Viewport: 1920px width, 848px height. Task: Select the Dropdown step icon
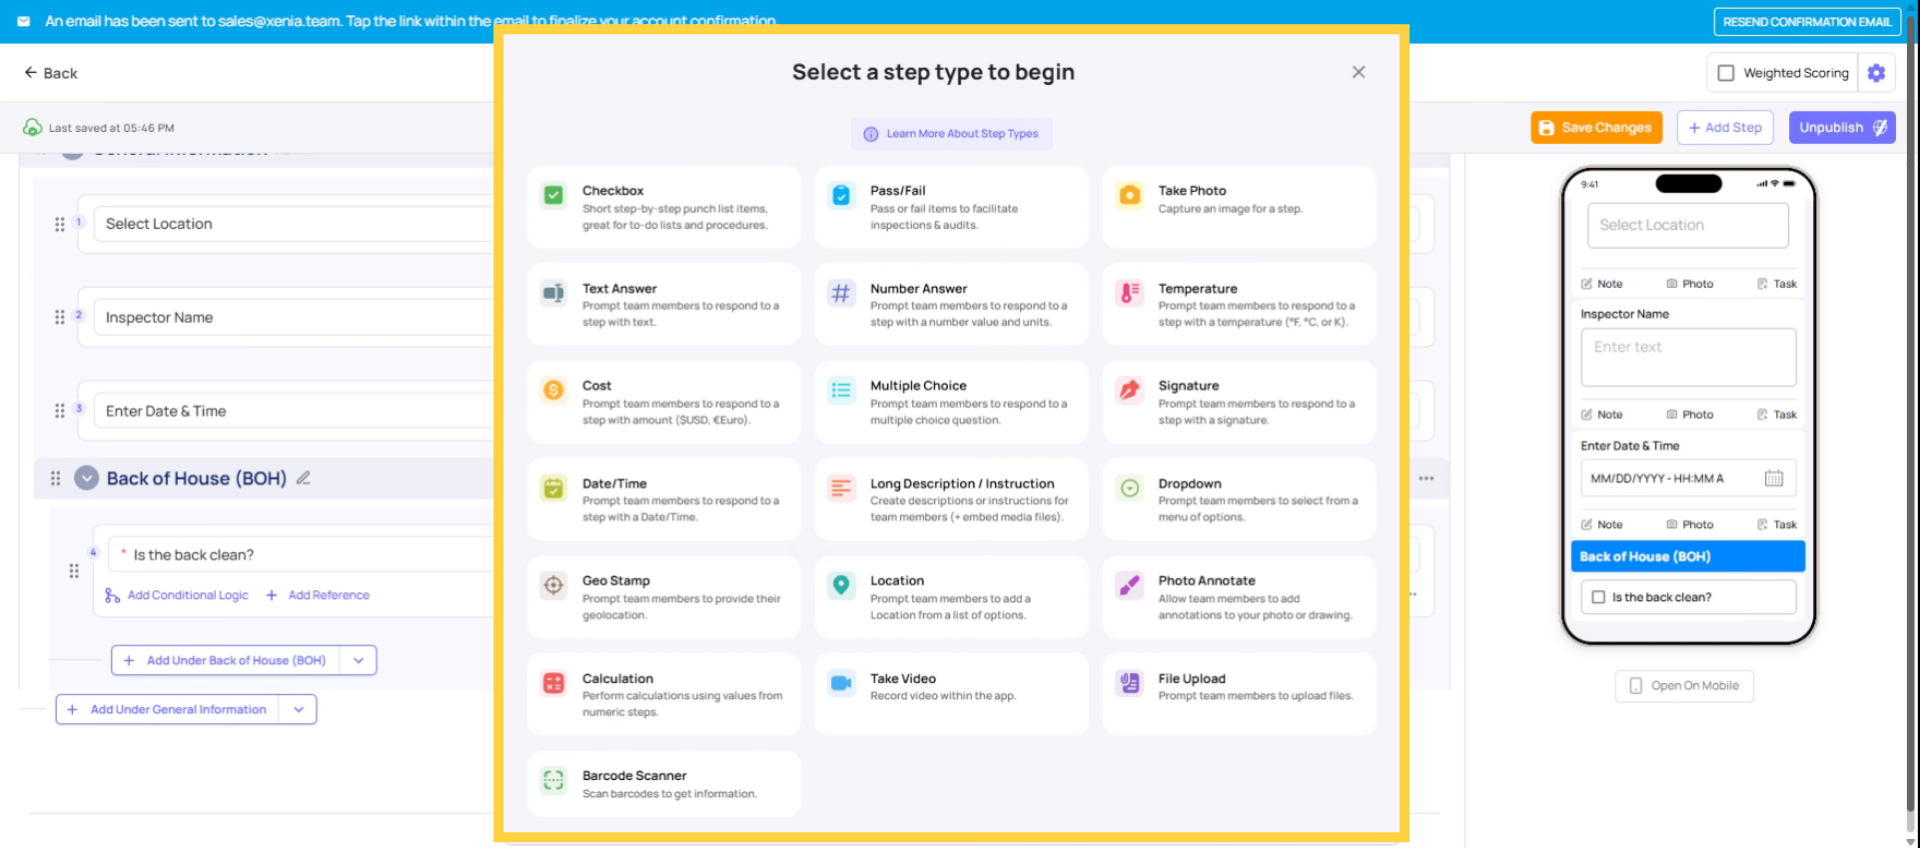pos(1129,488)
